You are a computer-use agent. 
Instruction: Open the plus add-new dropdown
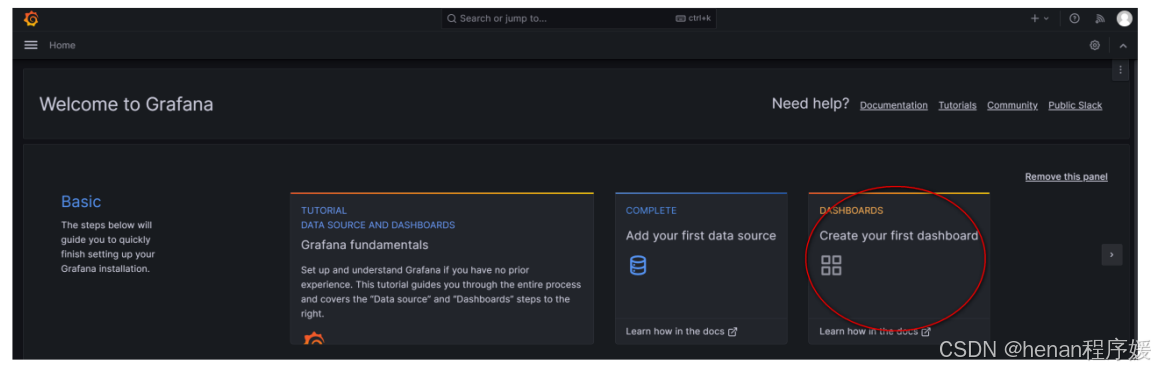(1039, 18)
